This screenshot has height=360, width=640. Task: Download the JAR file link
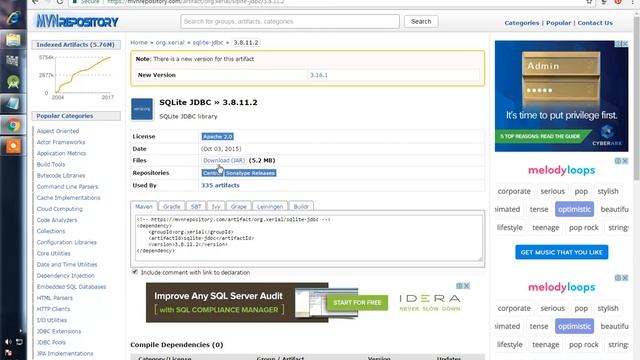click(224, 160)
